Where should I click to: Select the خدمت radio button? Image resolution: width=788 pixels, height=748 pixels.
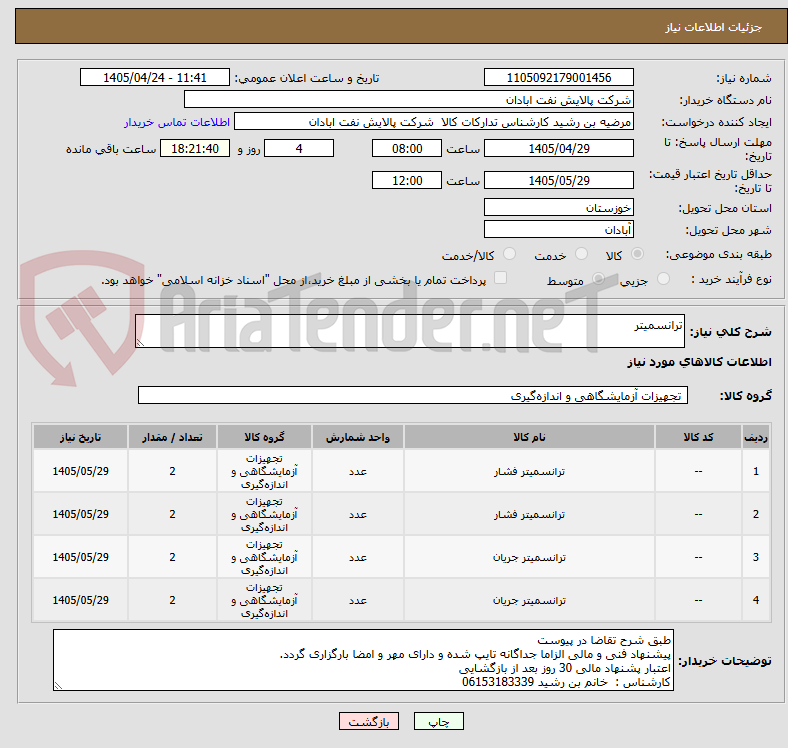pyautogui.click(x=581, y=254)
